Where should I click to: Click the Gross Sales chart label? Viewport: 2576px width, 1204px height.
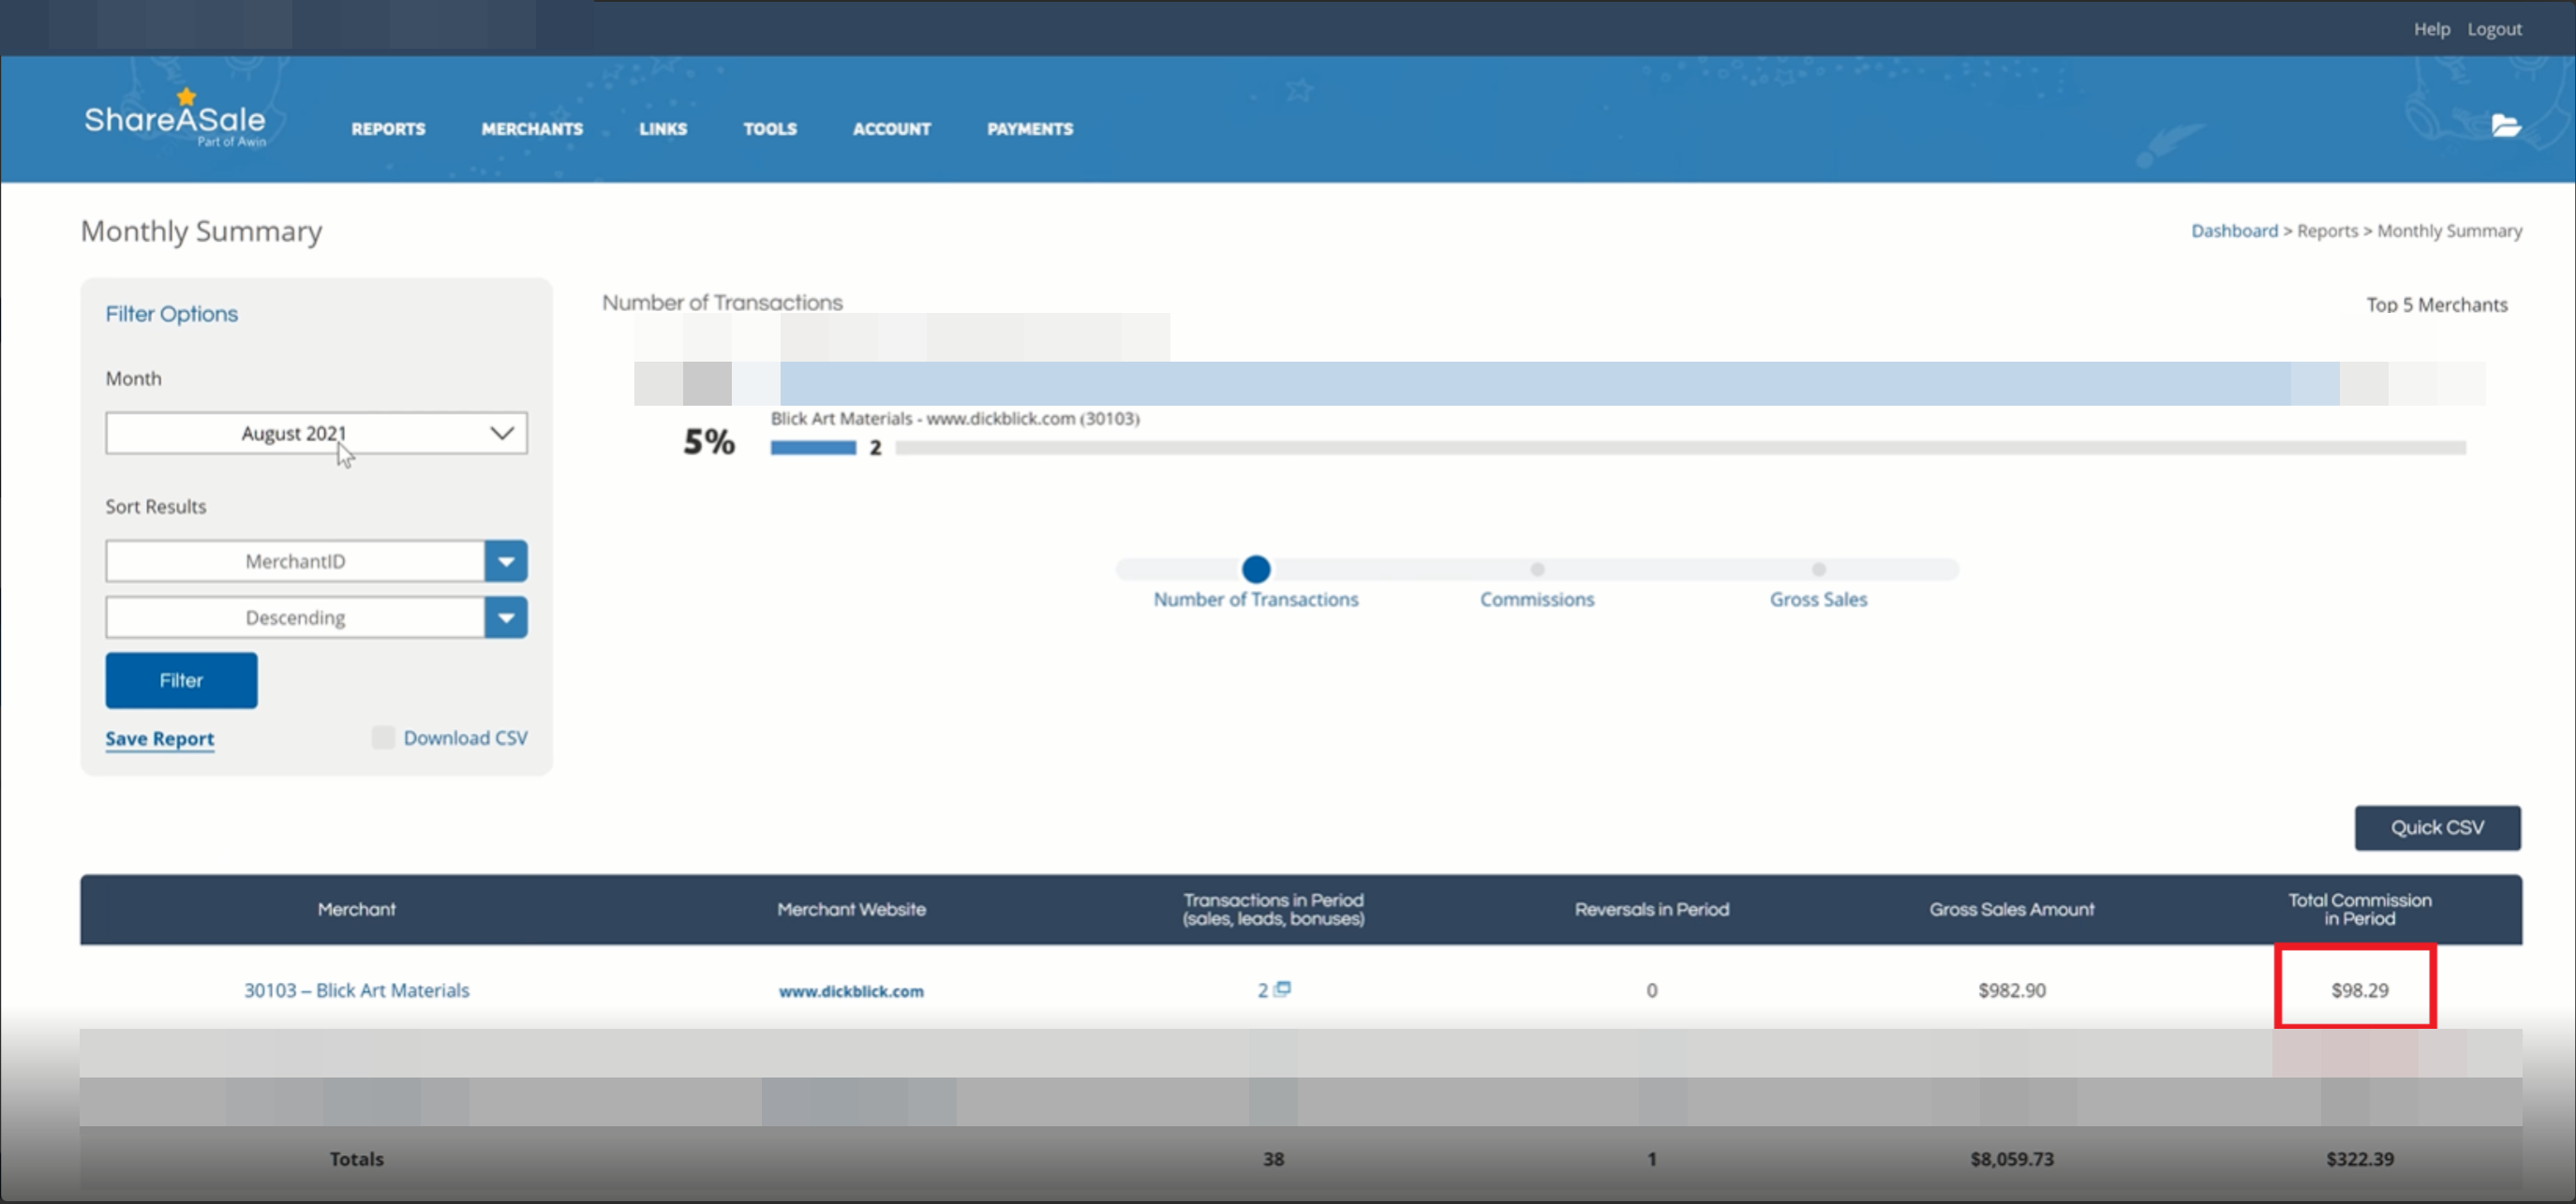point(1818,599)
